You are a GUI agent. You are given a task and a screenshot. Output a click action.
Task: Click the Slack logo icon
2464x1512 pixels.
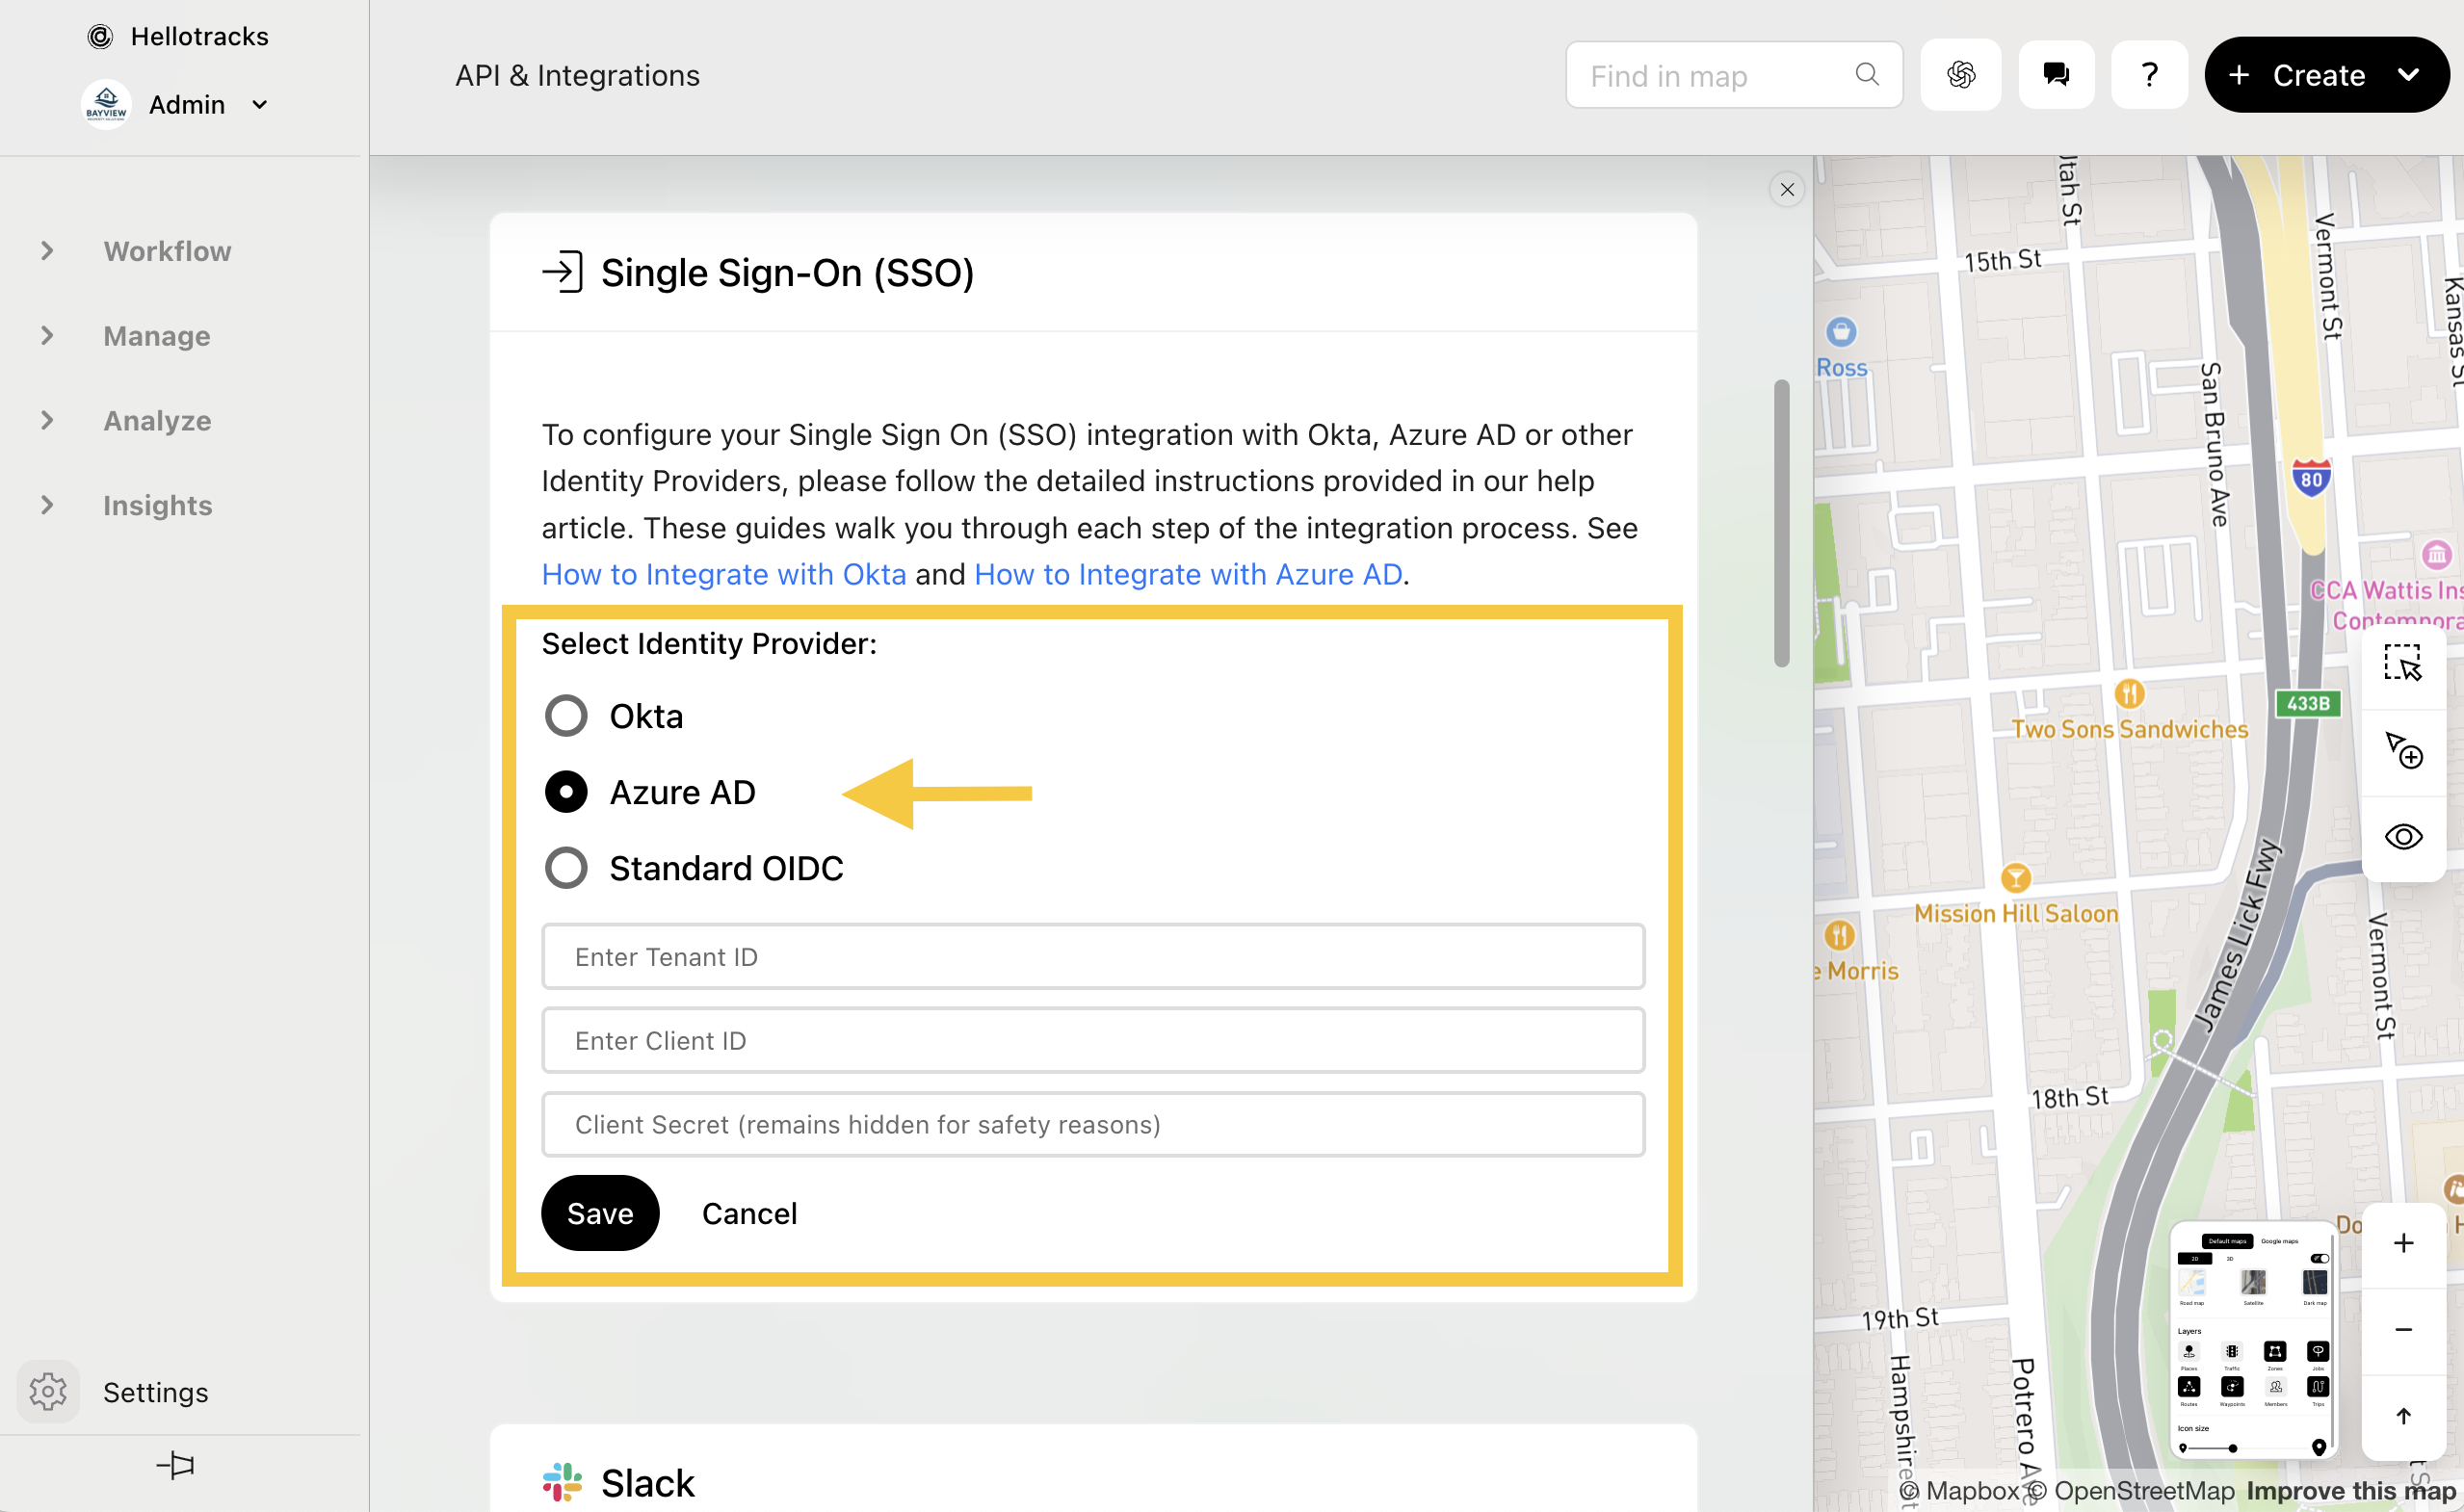(x=562, y=1482)
